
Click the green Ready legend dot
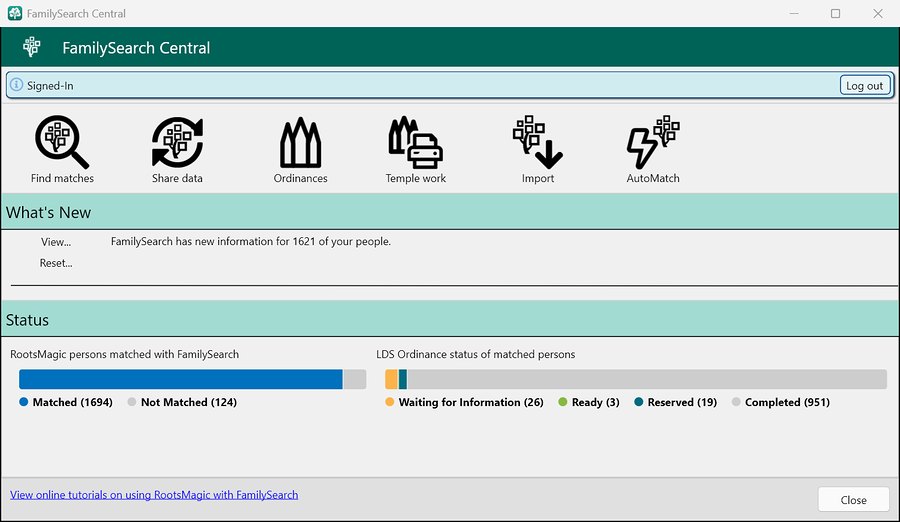[562, 402]
